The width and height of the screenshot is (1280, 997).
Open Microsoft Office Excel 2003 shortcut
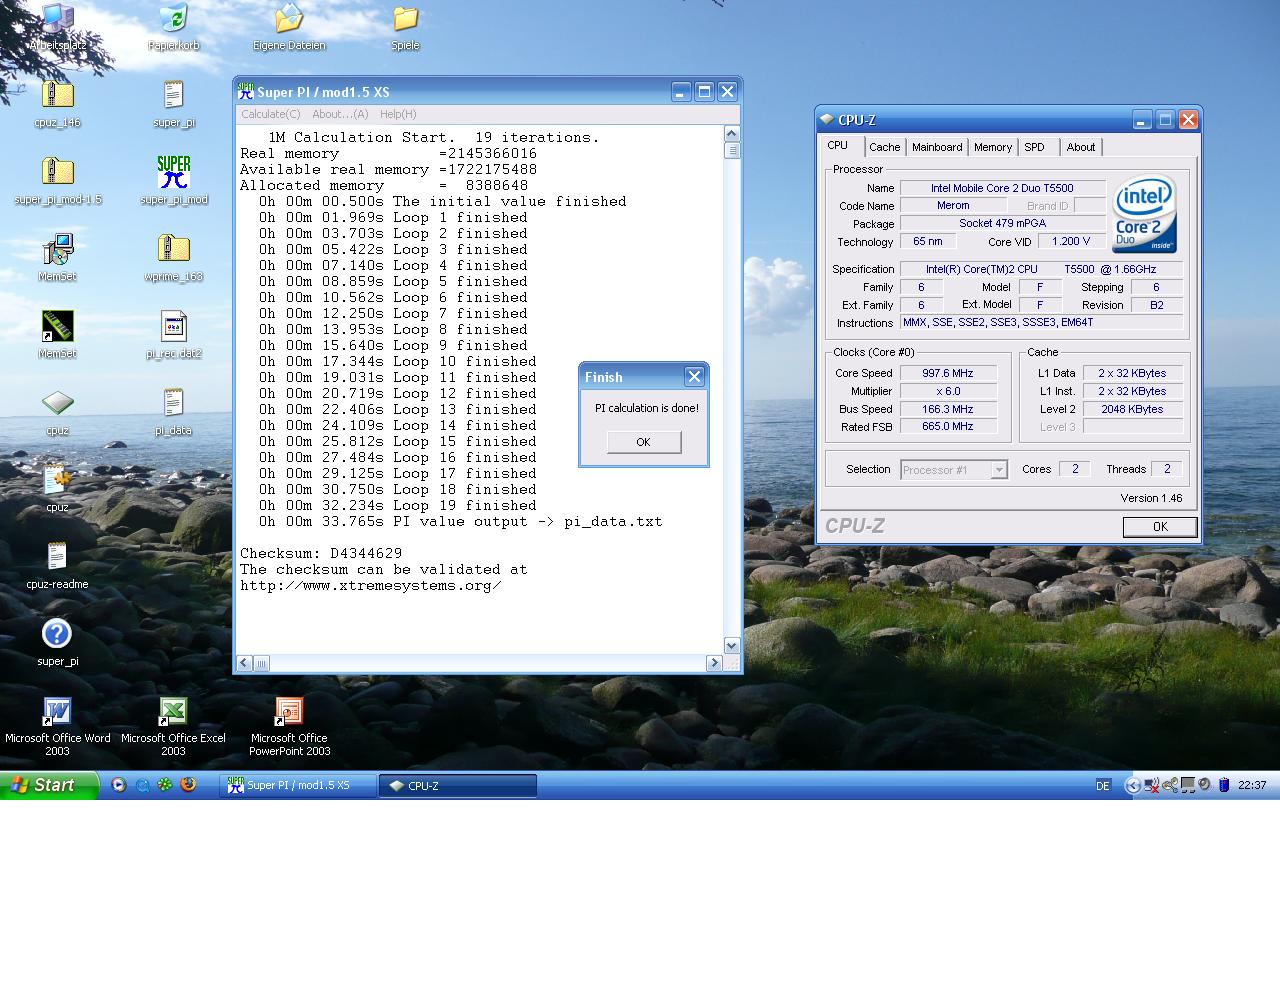click(173, 712)
